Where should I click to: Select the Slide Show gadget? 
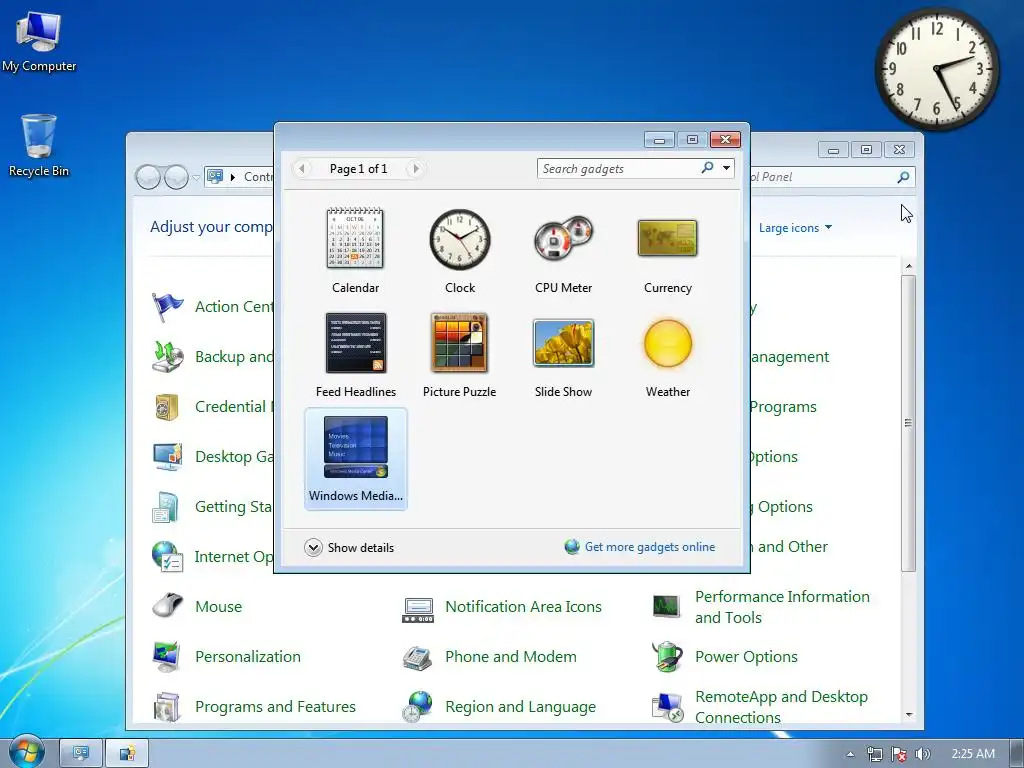click(564, 355)
